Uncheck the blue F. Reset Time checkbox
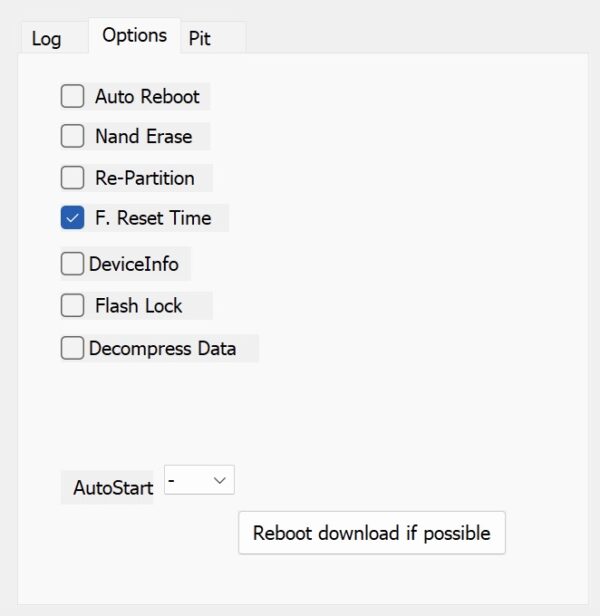This screenshot has width=600, height=616. tap(72, 218)
